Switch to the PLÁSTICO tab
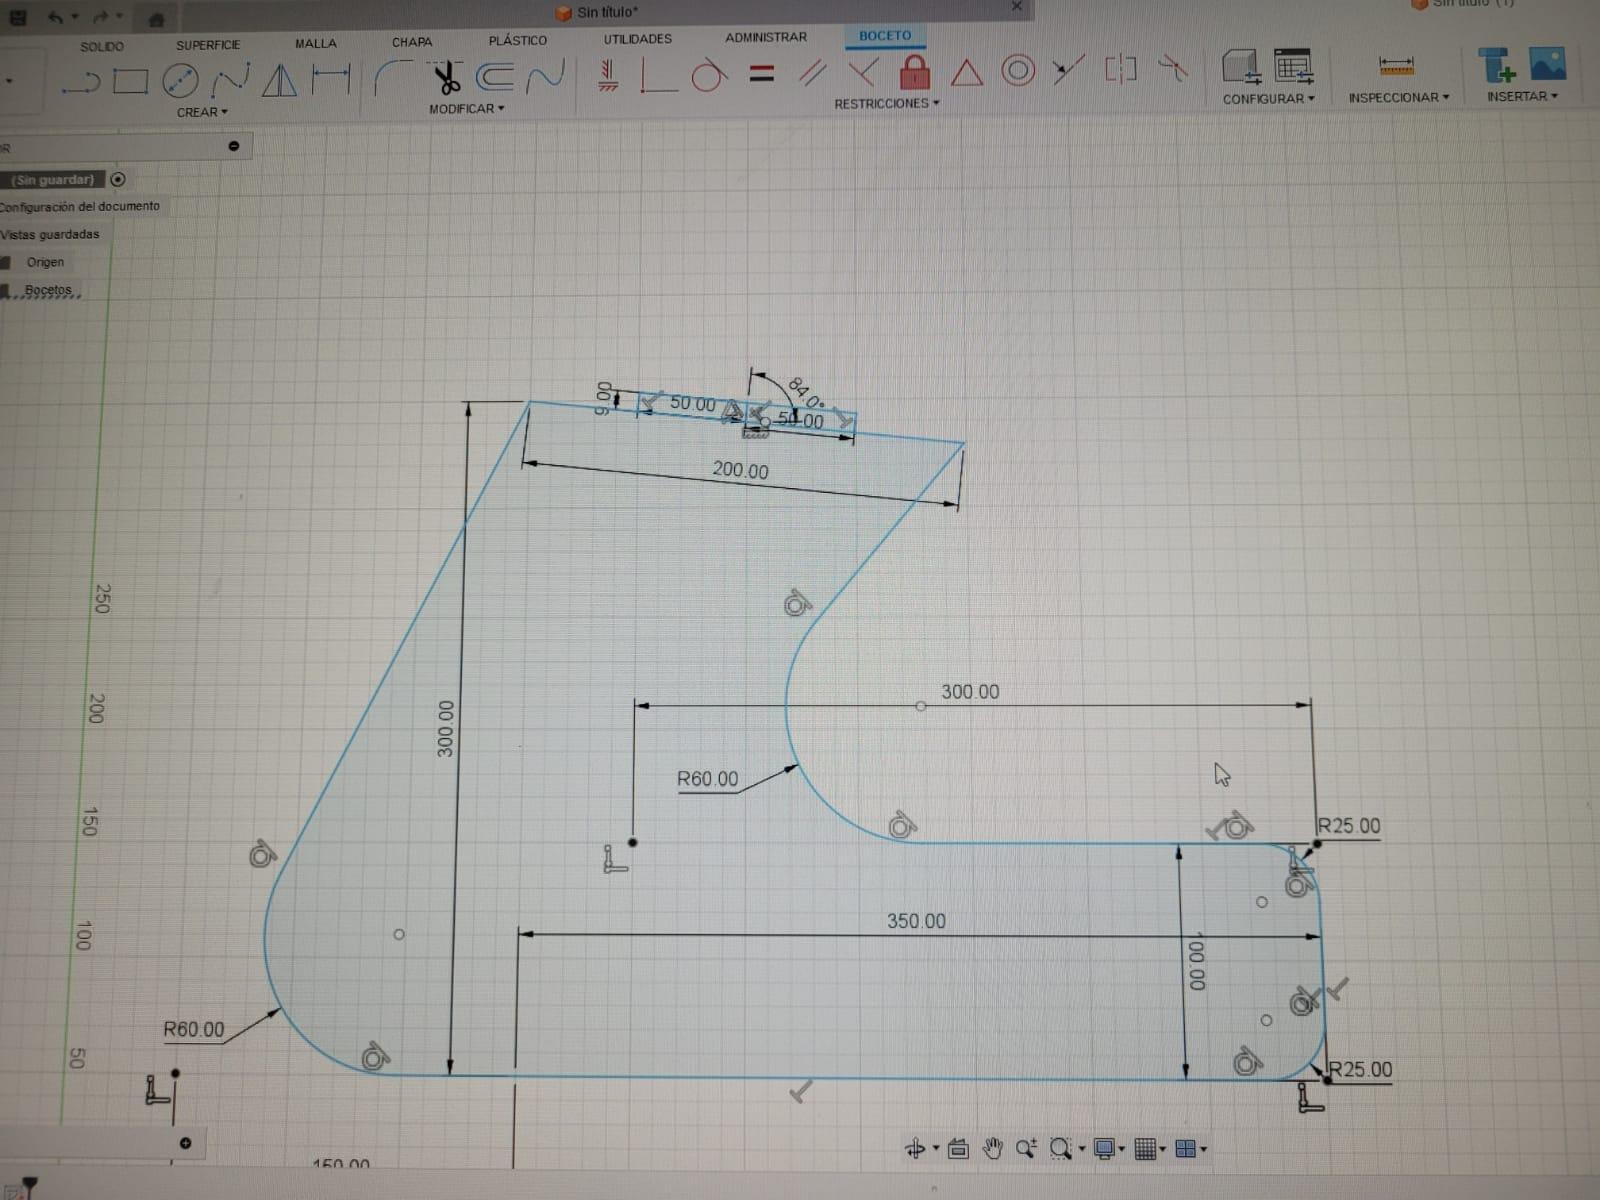This screenshot has height=1200, width=1600. tap(518, 40)
